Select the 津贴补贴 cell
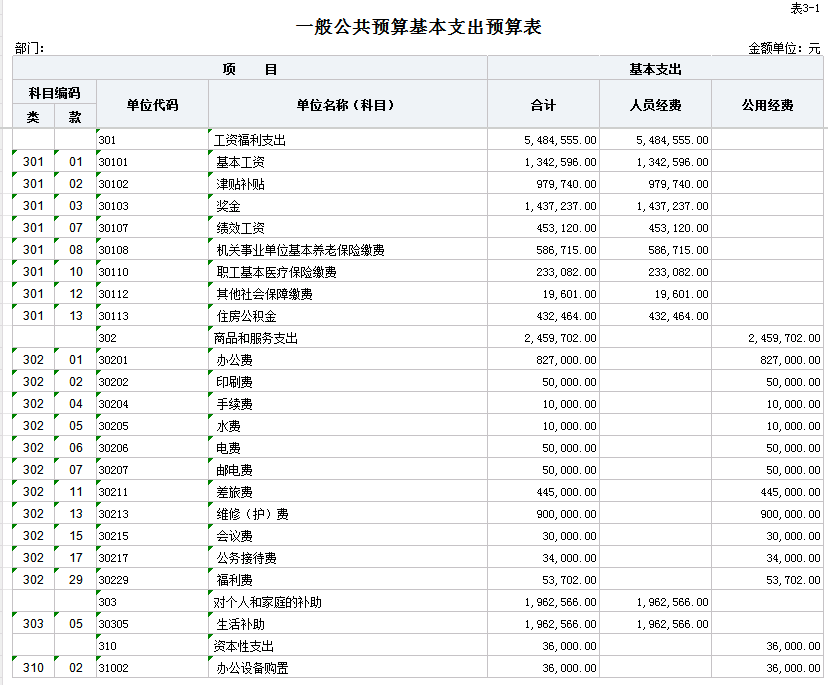 click(347, 184)
